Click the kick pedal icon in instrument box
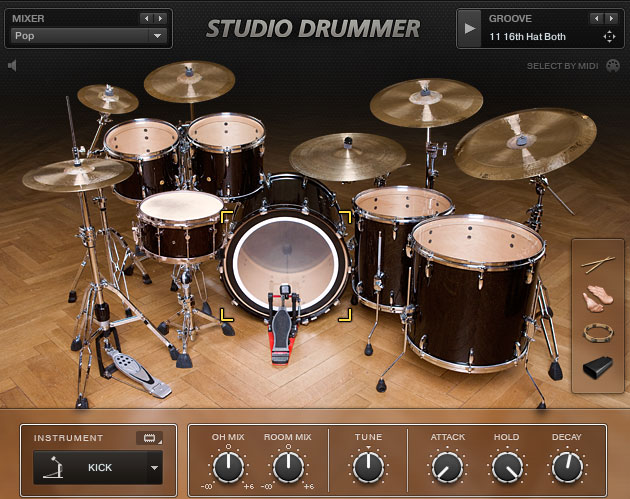This screenshot has width=630, height=499. [x=54, y=467]
